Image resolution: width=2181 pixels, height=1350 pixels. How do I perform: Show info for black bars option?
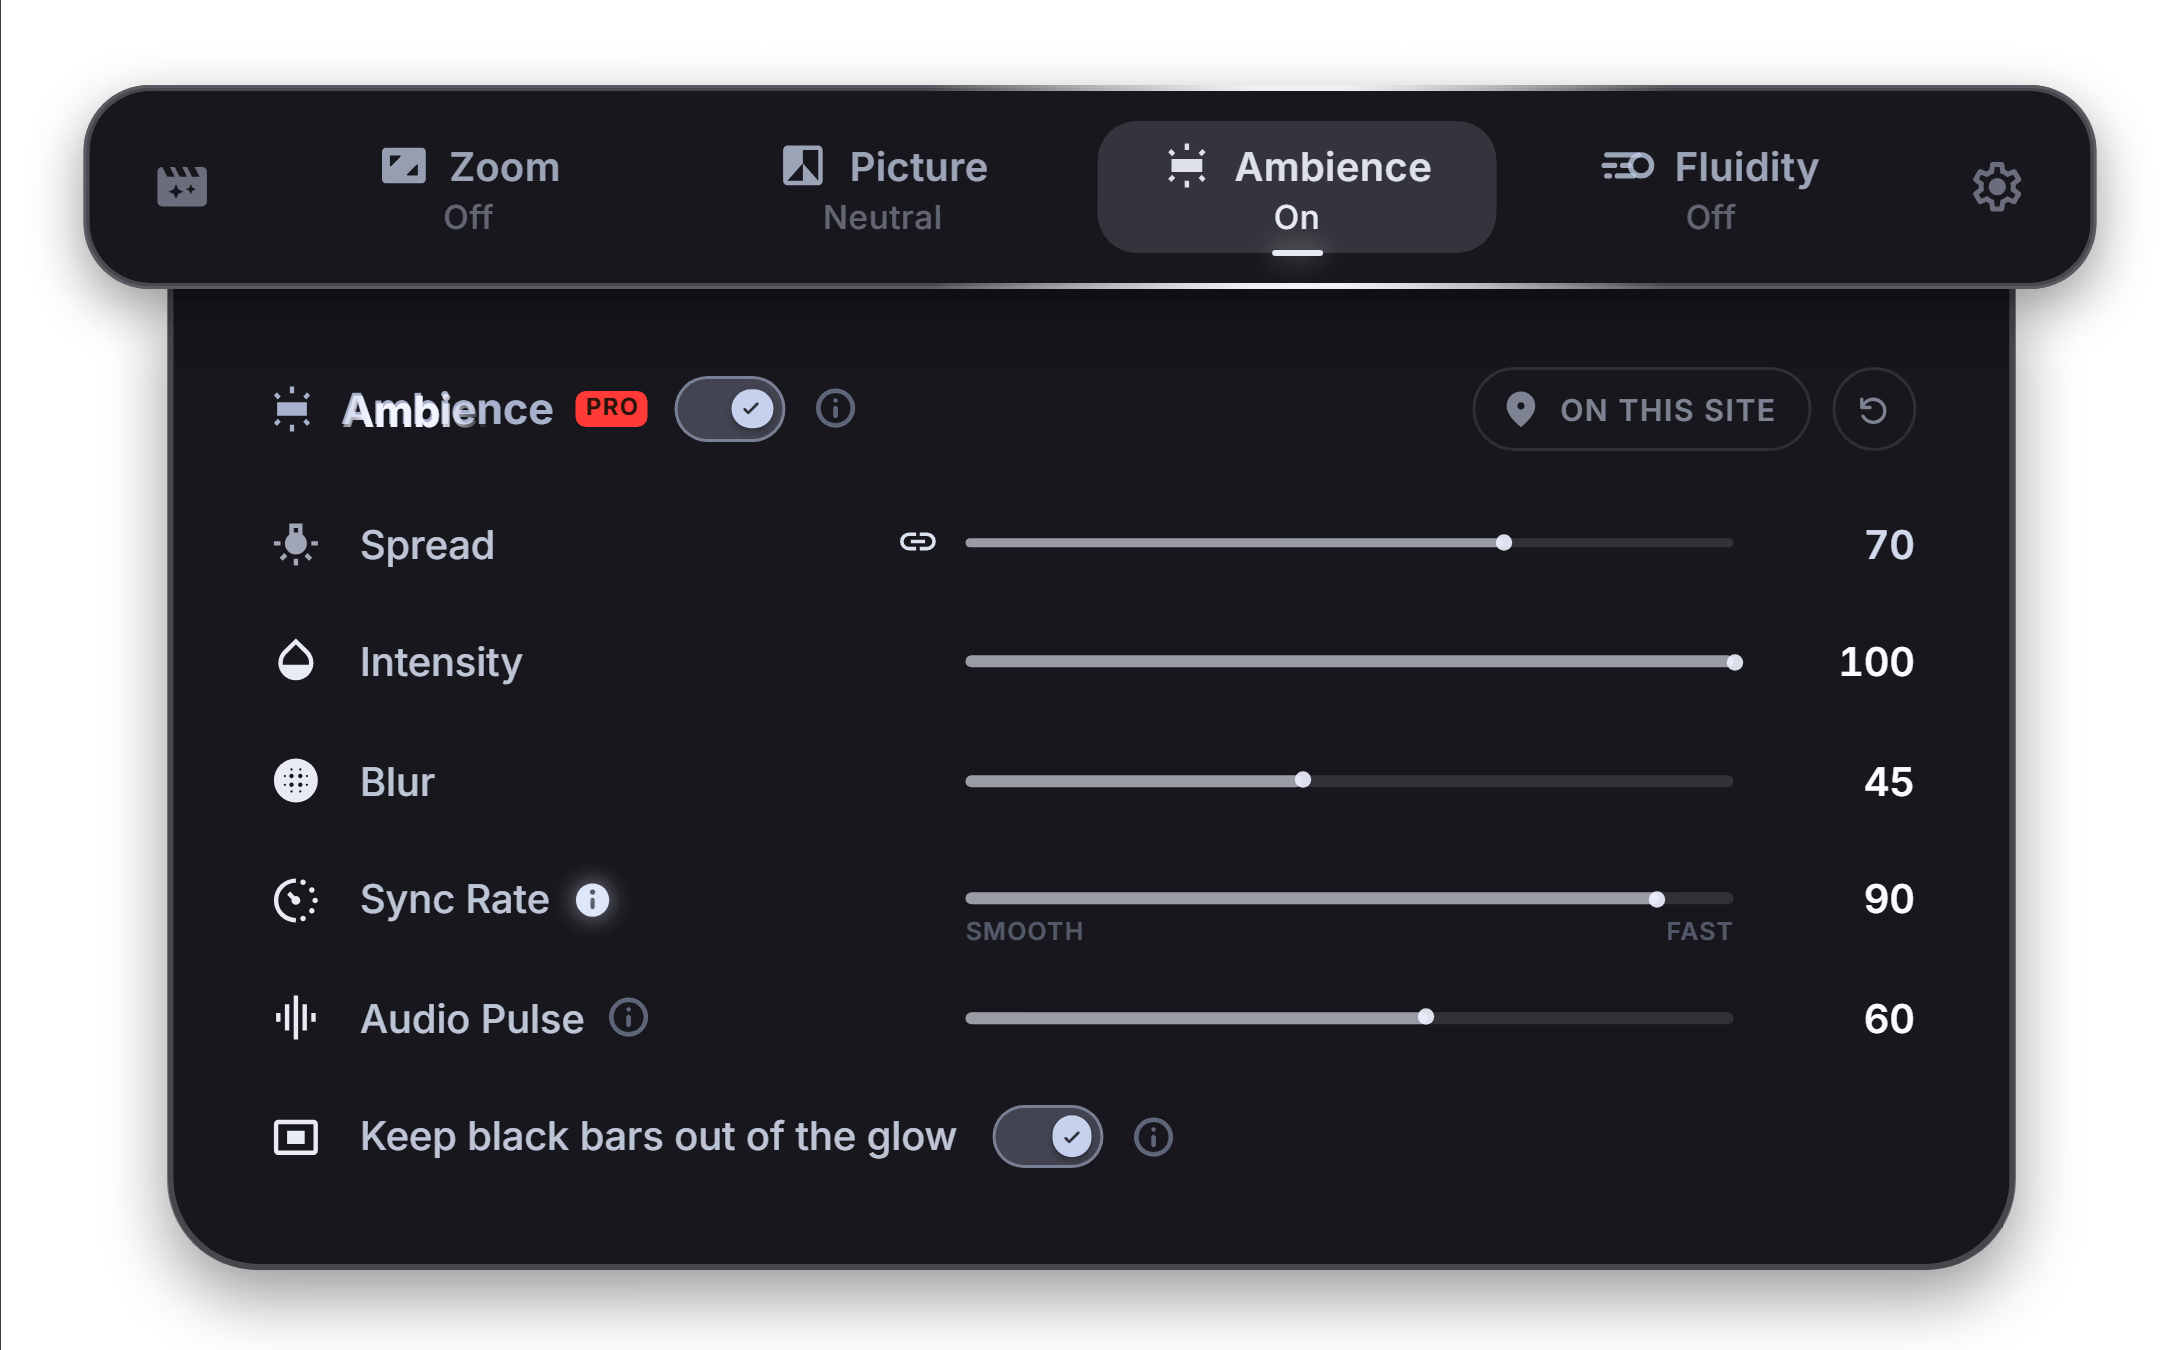[x=1153, y=1137]
